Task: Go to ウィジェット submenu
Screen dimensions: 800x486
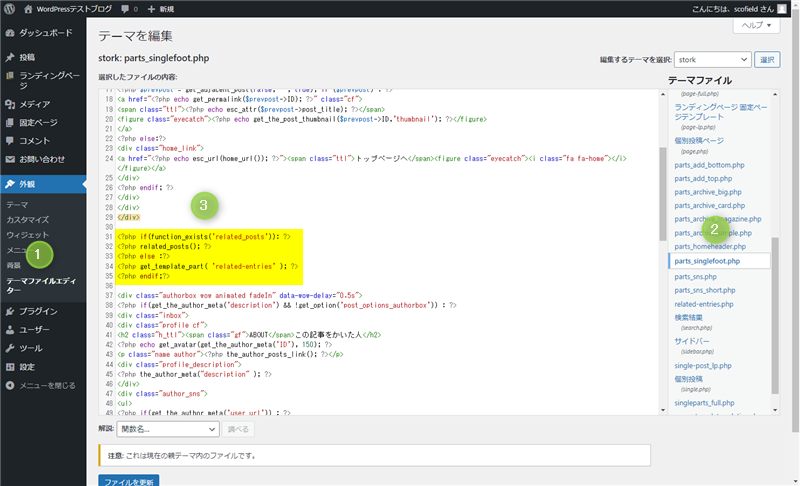Action: click(x=28, y=235)
